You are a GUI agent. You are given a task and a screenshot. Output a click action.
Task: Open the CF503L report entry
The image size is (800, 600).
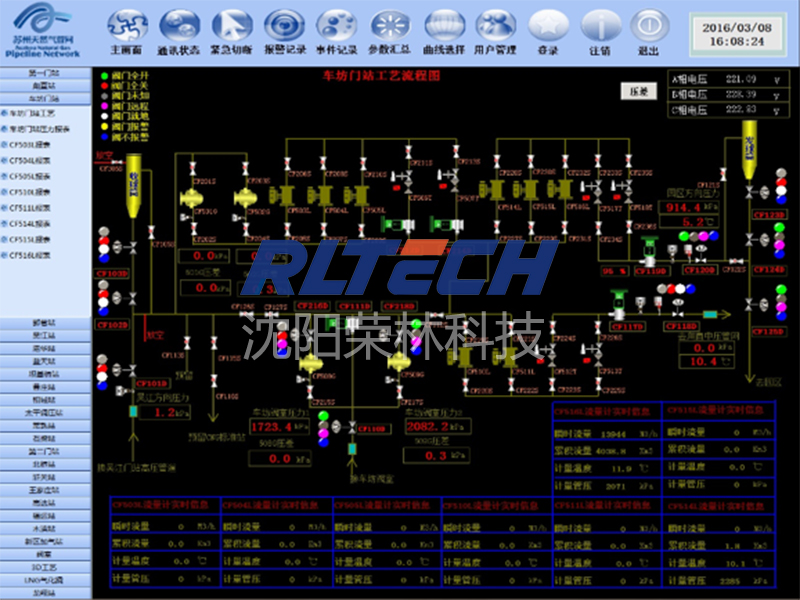[29, 145]
